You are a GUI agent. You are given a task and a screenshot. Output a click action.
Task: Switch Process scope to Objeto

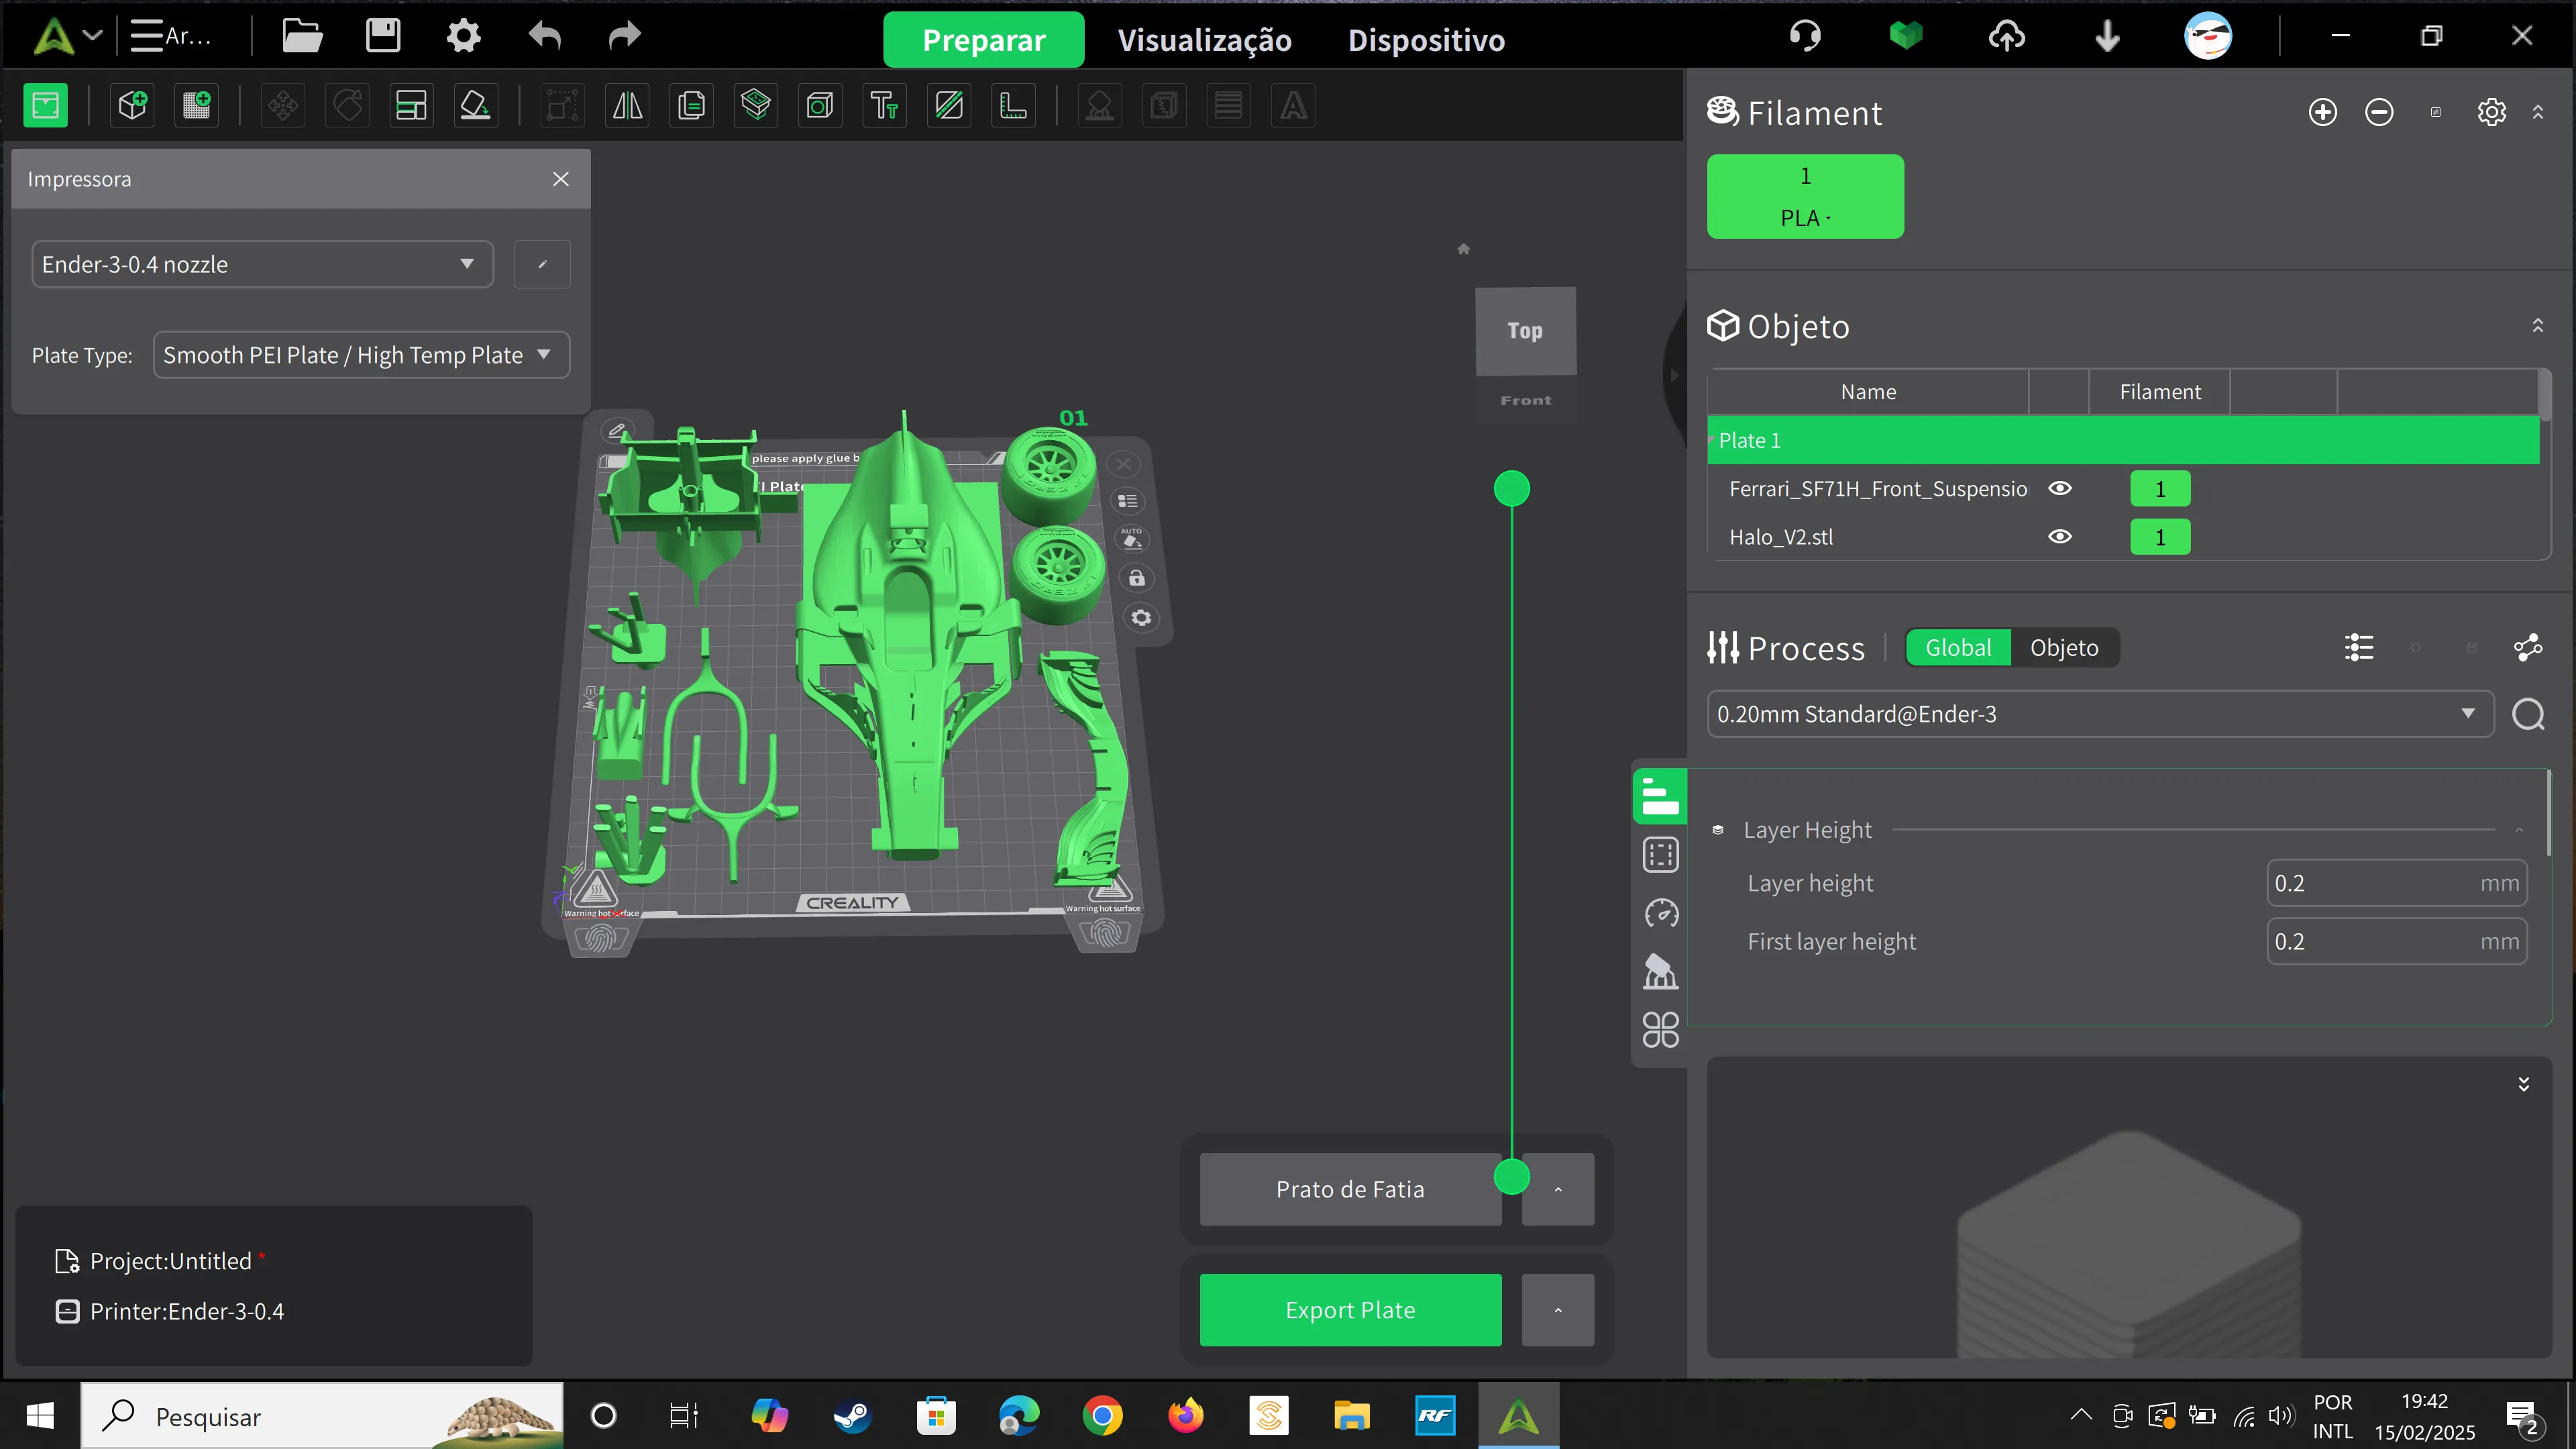2063,648
